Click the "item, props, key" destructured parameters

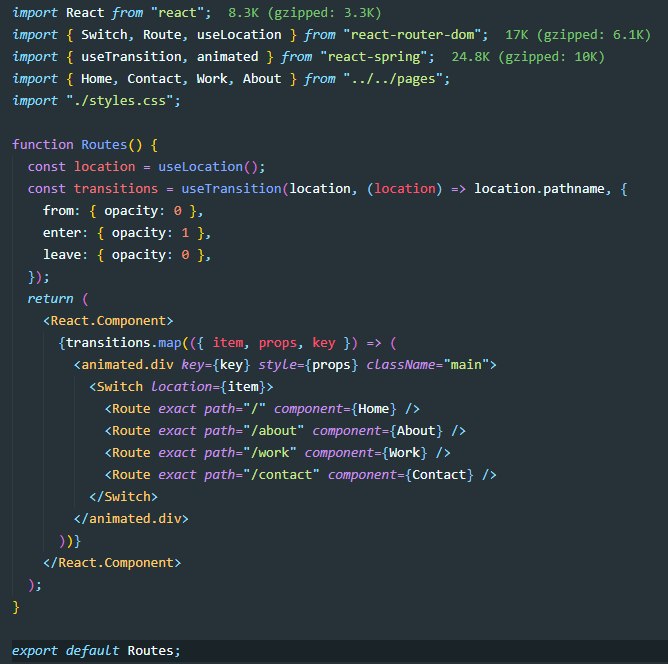click(274, 343)
